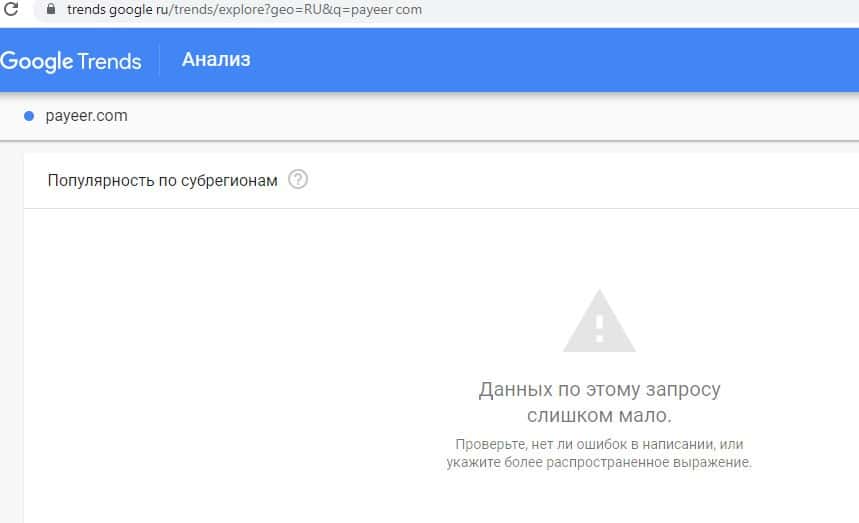This screenshot has width=859, height=523.
Task: Click the blue dot beside payeer.com
Action: click(29, 116)
